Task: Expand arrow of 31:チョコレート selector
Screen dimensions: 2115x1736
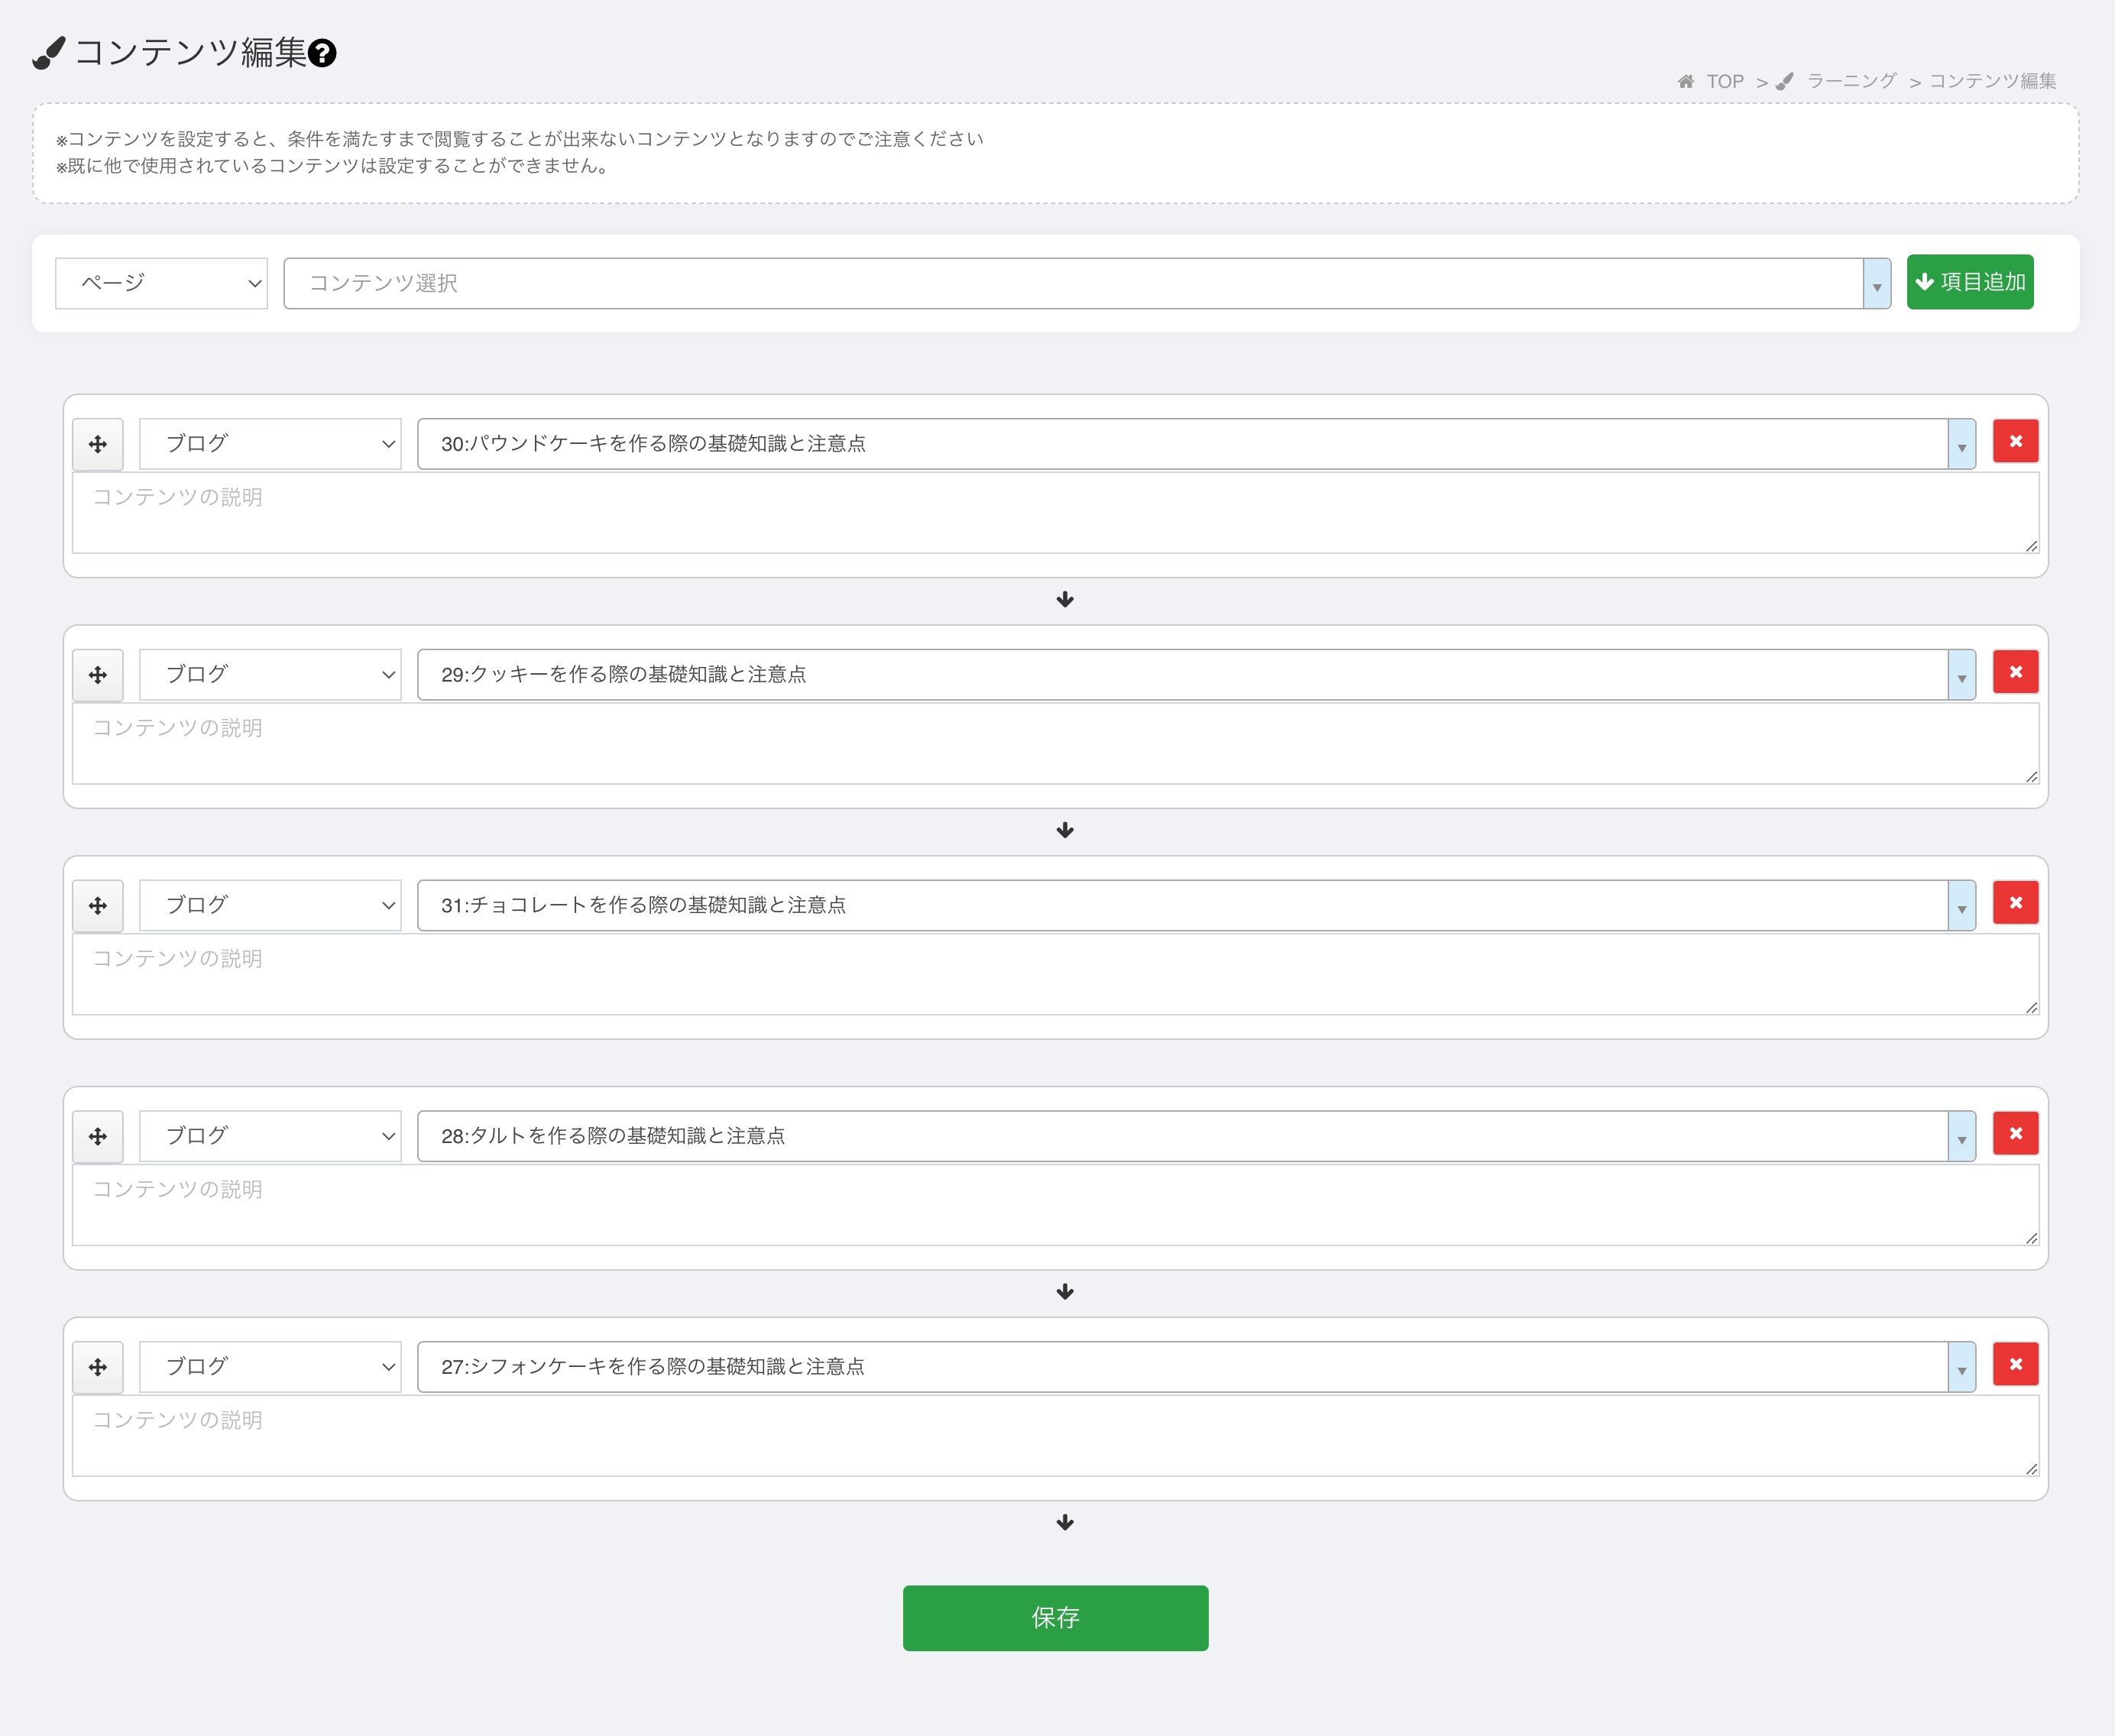Action: pos(1962,906)
